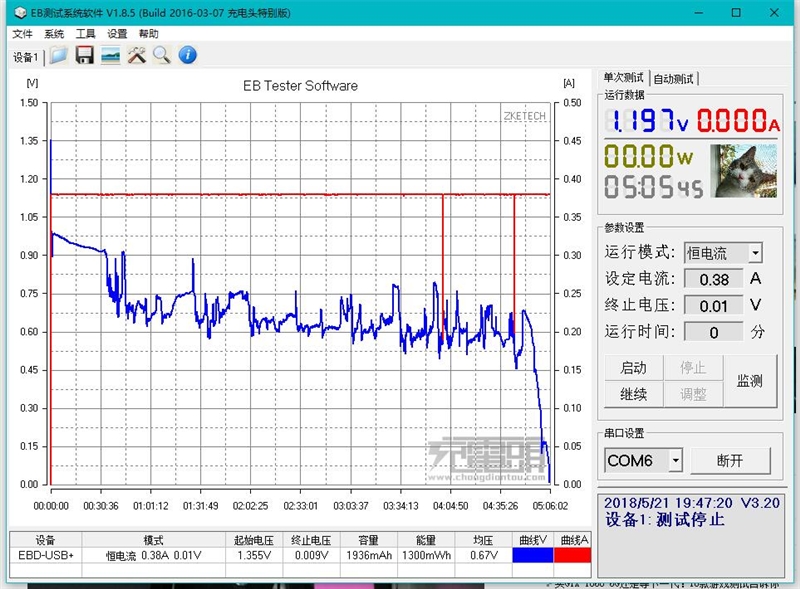Click the blue 曲线V color swatch
This screenshot has height=589, width=800.
coord(533,555)
